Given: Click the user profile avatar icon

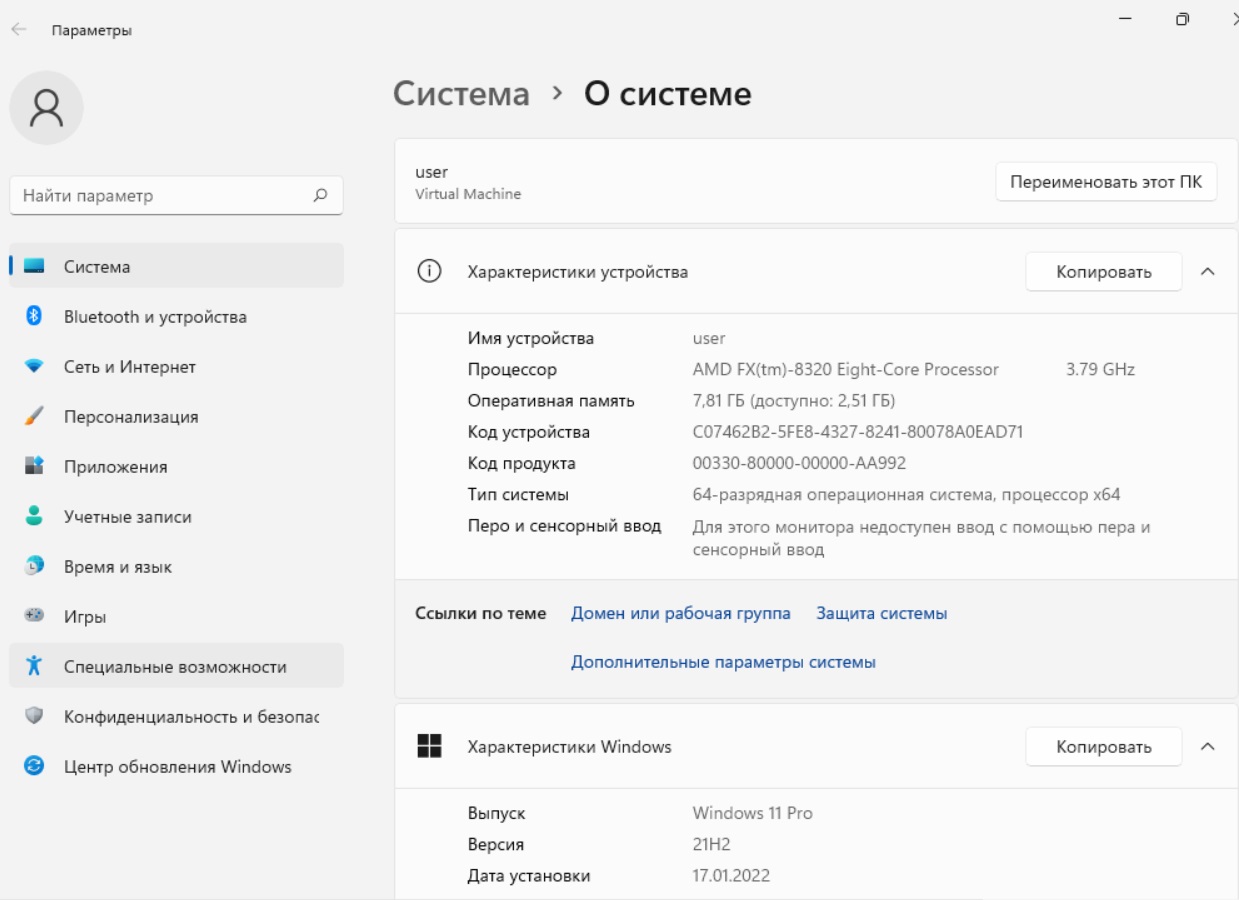Looking at the screenshot, I should point(46,108).
